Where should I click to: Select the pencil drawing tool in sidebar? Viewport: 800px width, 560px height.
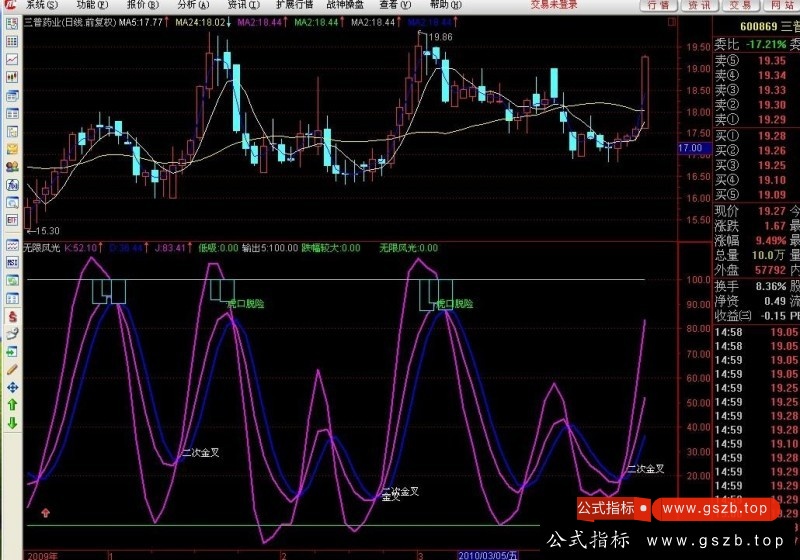(x=12, y=369)
